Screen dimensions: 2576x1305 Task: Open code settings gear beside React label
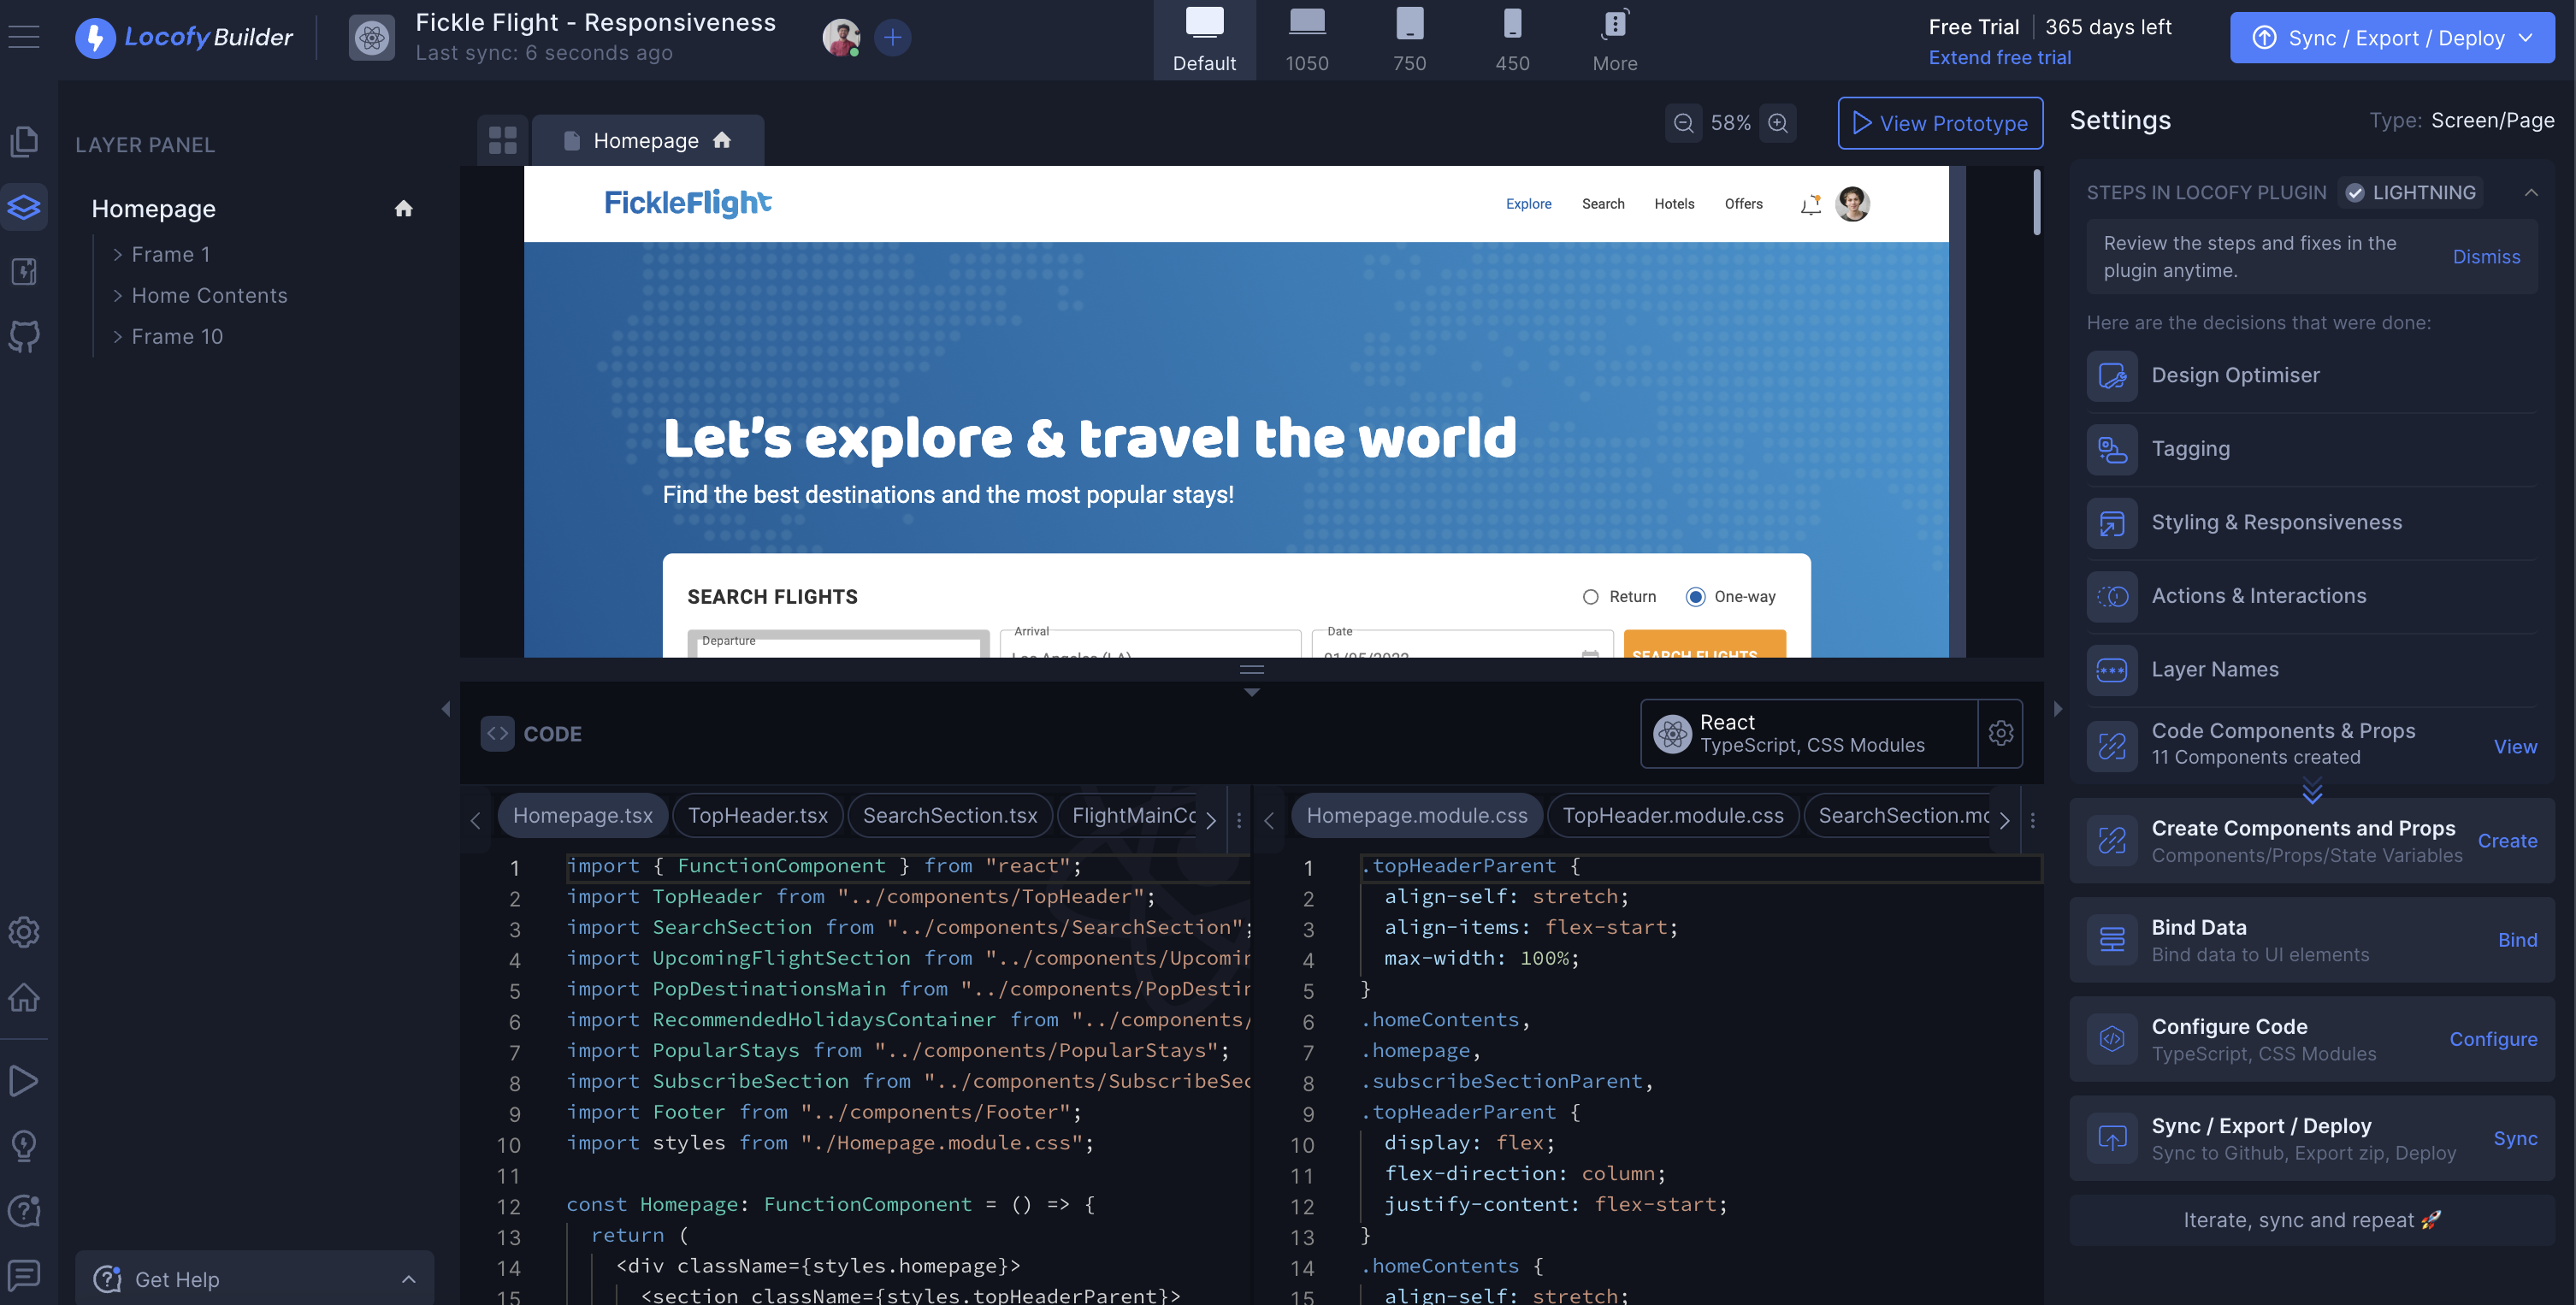coord(2001,733)
